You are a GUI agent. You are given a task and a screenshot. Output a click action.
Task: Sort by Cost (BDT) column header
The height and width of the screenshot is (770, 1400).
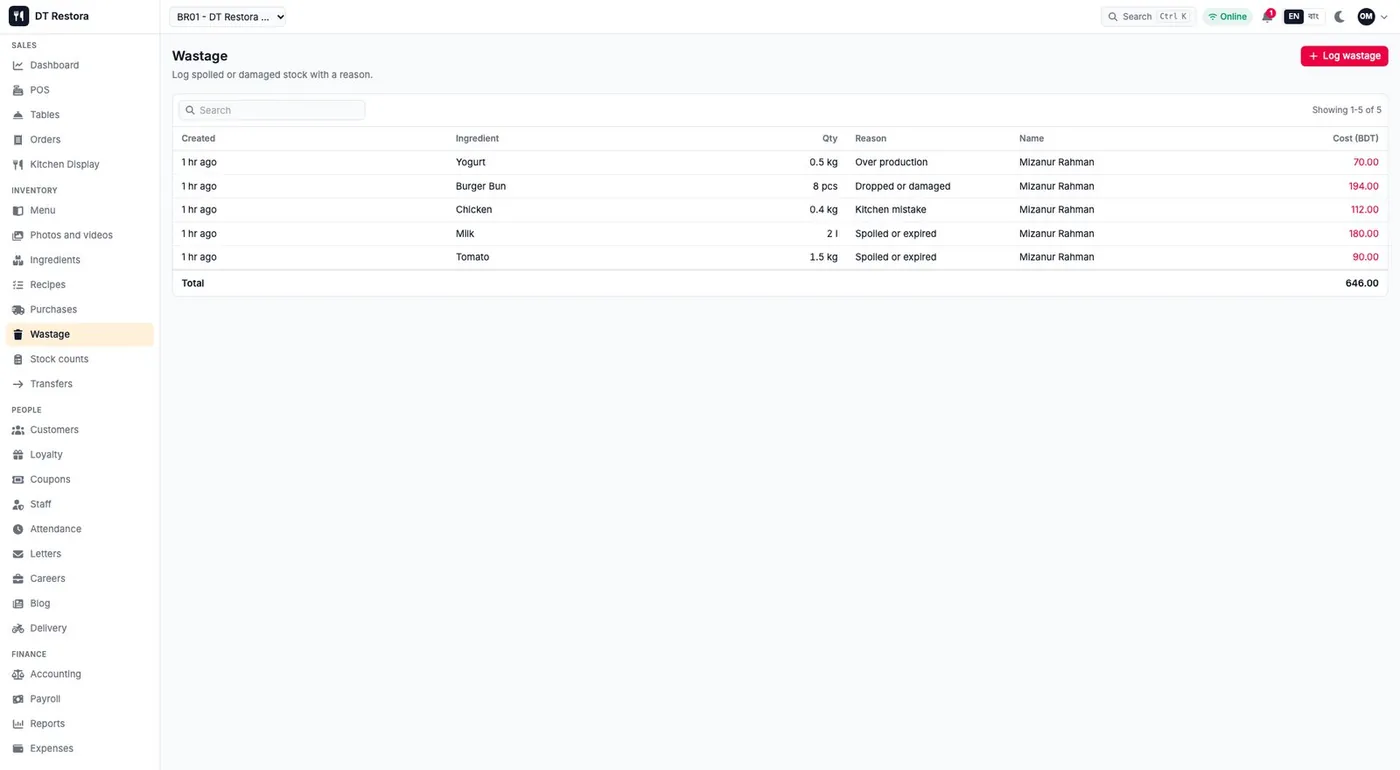tap(1355, 139)
